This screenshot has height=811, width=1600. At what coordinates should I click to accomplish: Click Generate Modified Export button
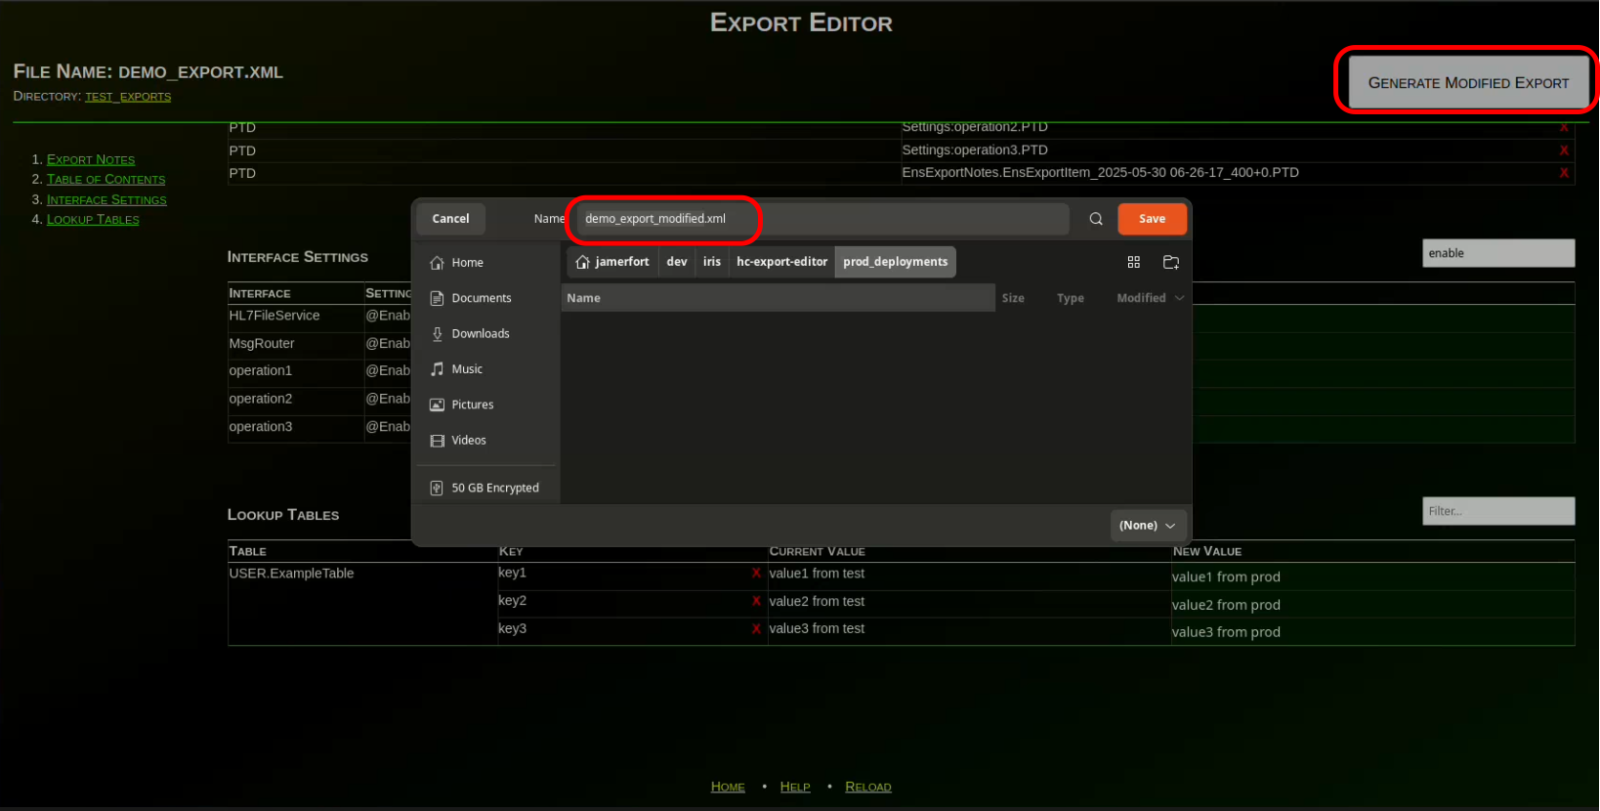tap(1467, 83)
